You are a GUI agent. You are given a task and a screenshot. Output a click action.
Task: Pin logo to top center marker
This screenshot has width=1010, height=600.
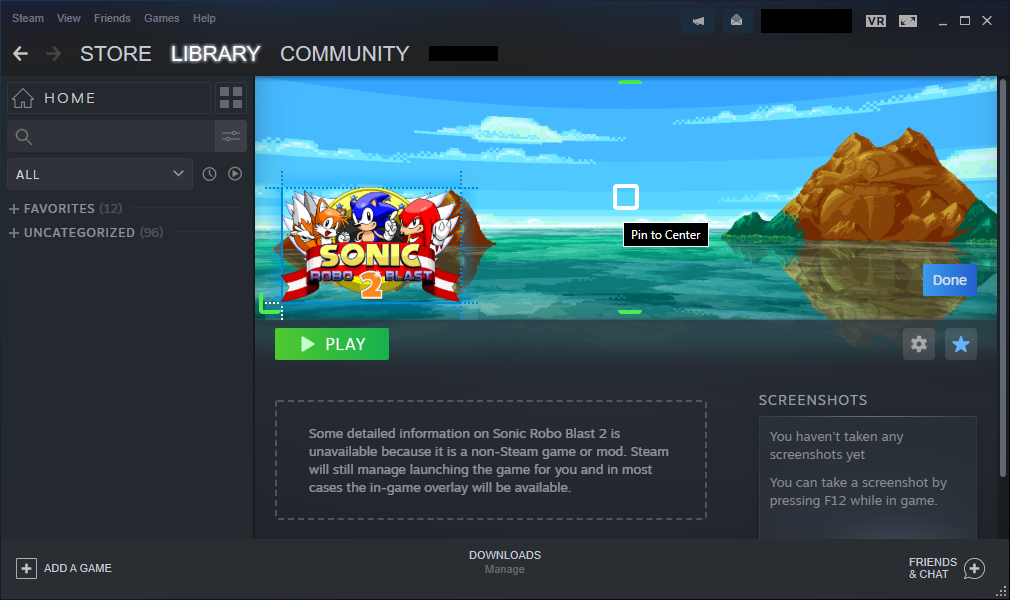(630, 82)
